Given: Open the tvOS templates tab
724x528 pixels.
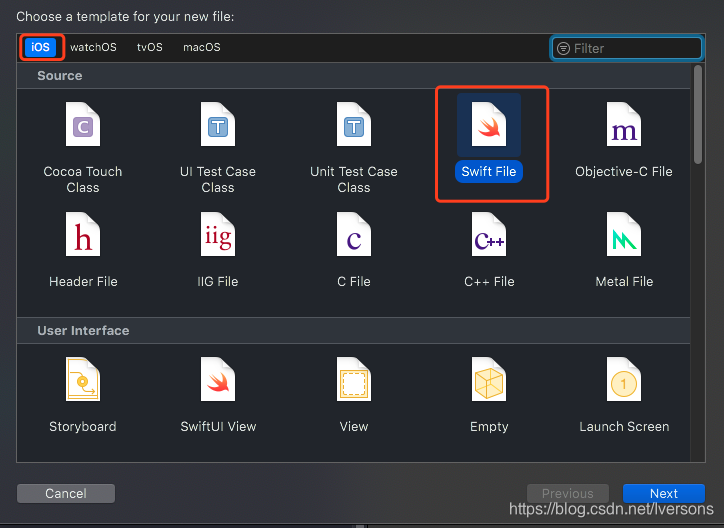Looking at the screenshot, I should (x=150, y=47).
